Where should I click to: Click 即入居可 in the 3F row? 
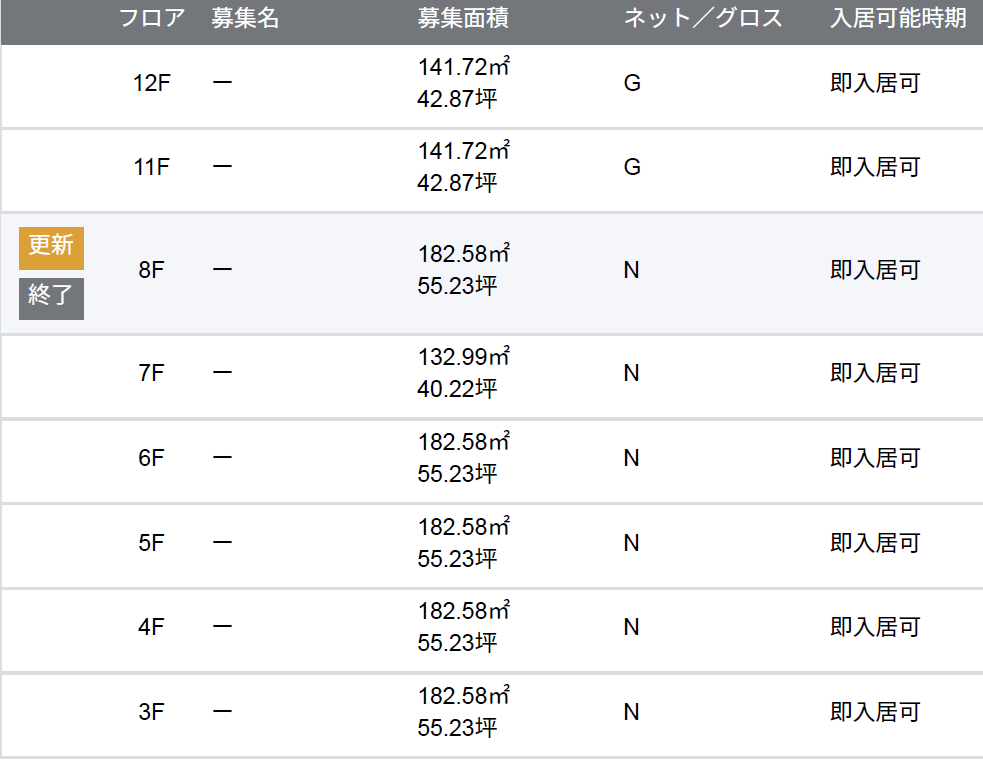(874, 713)
